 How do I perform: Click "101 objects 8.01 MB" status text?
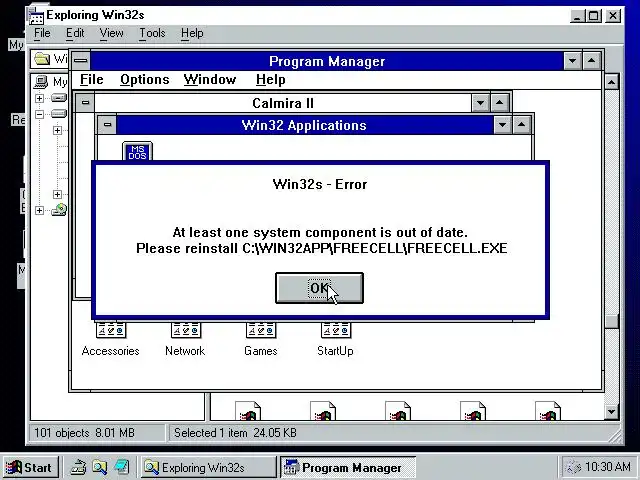pyautogui.click(x=84, y=433)
